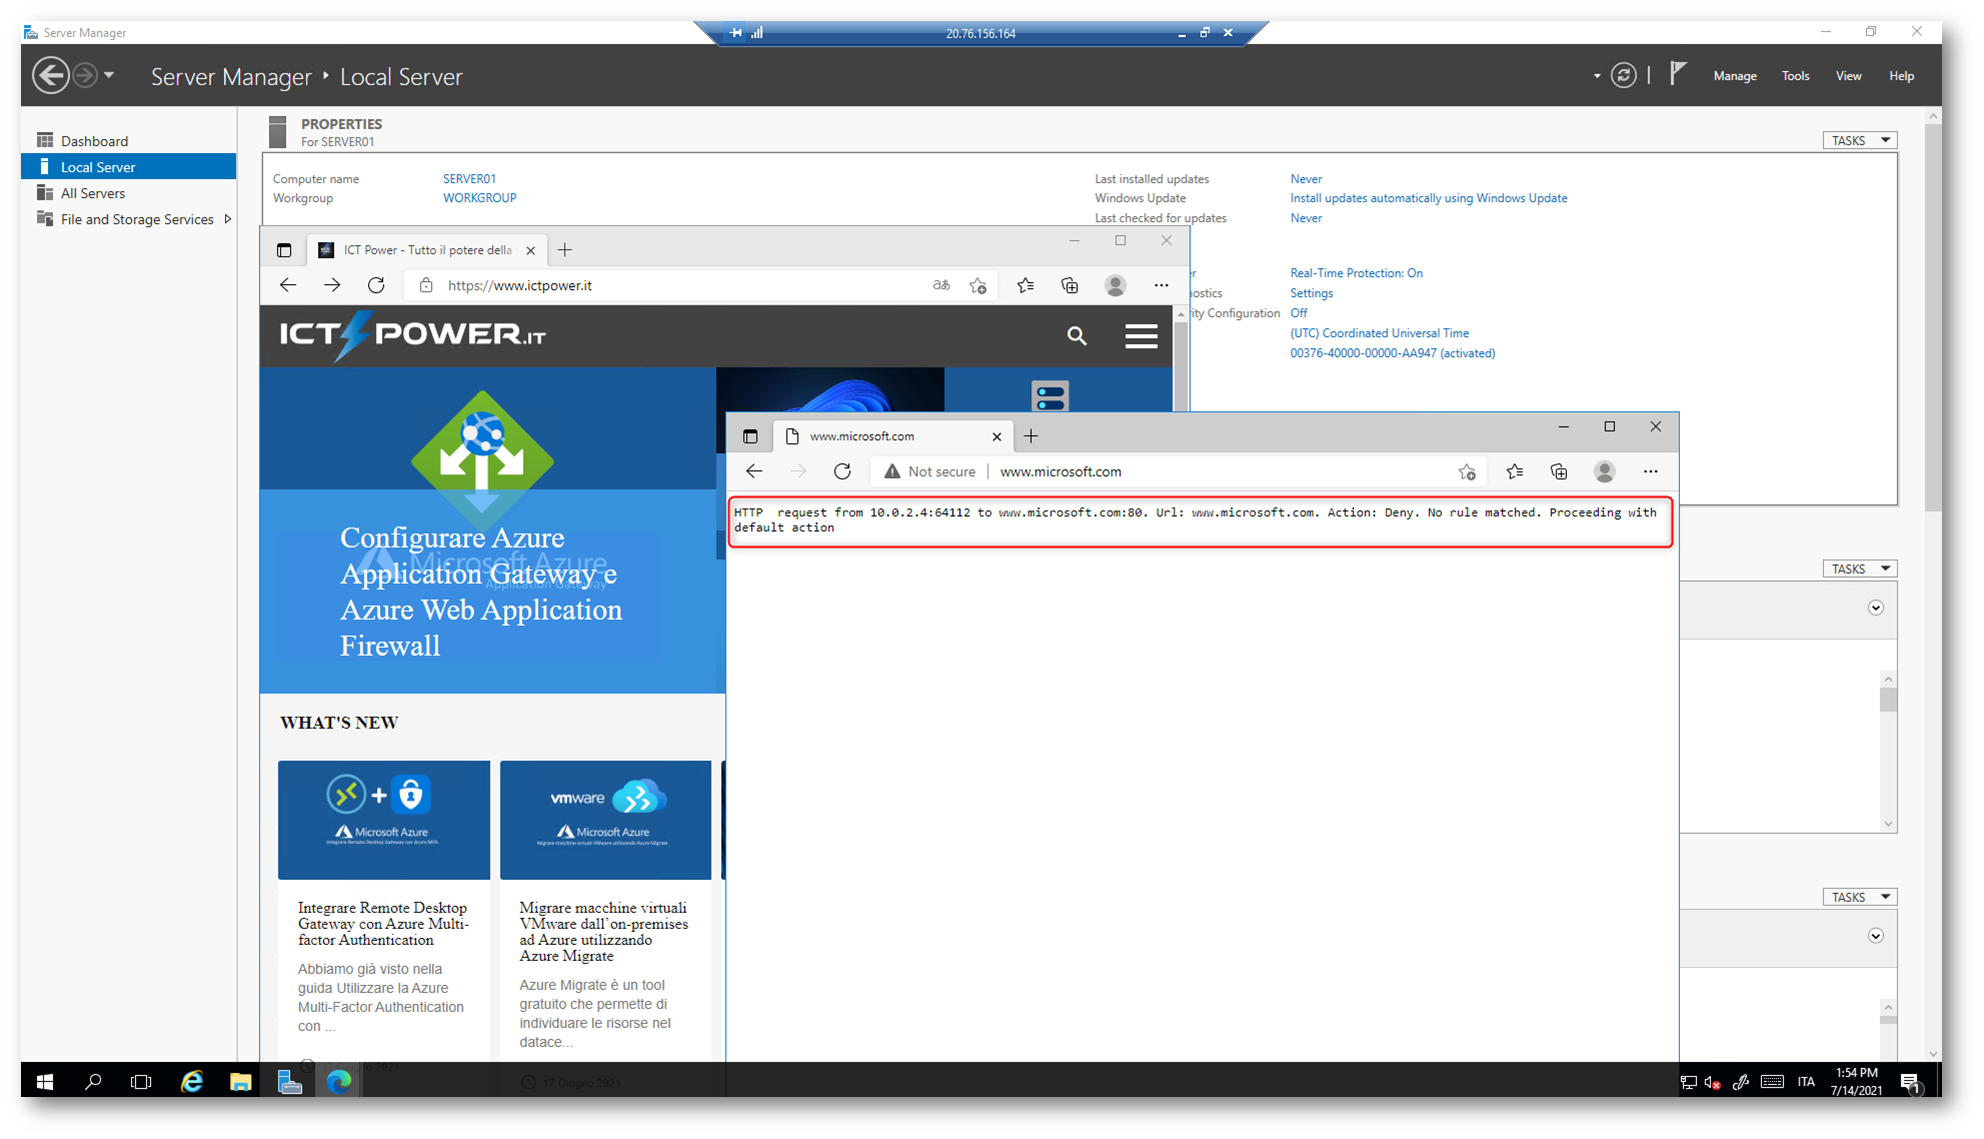Select Local Server in the left navigation
Screen dimensions: 1984x1139
(x=129, y=167)
